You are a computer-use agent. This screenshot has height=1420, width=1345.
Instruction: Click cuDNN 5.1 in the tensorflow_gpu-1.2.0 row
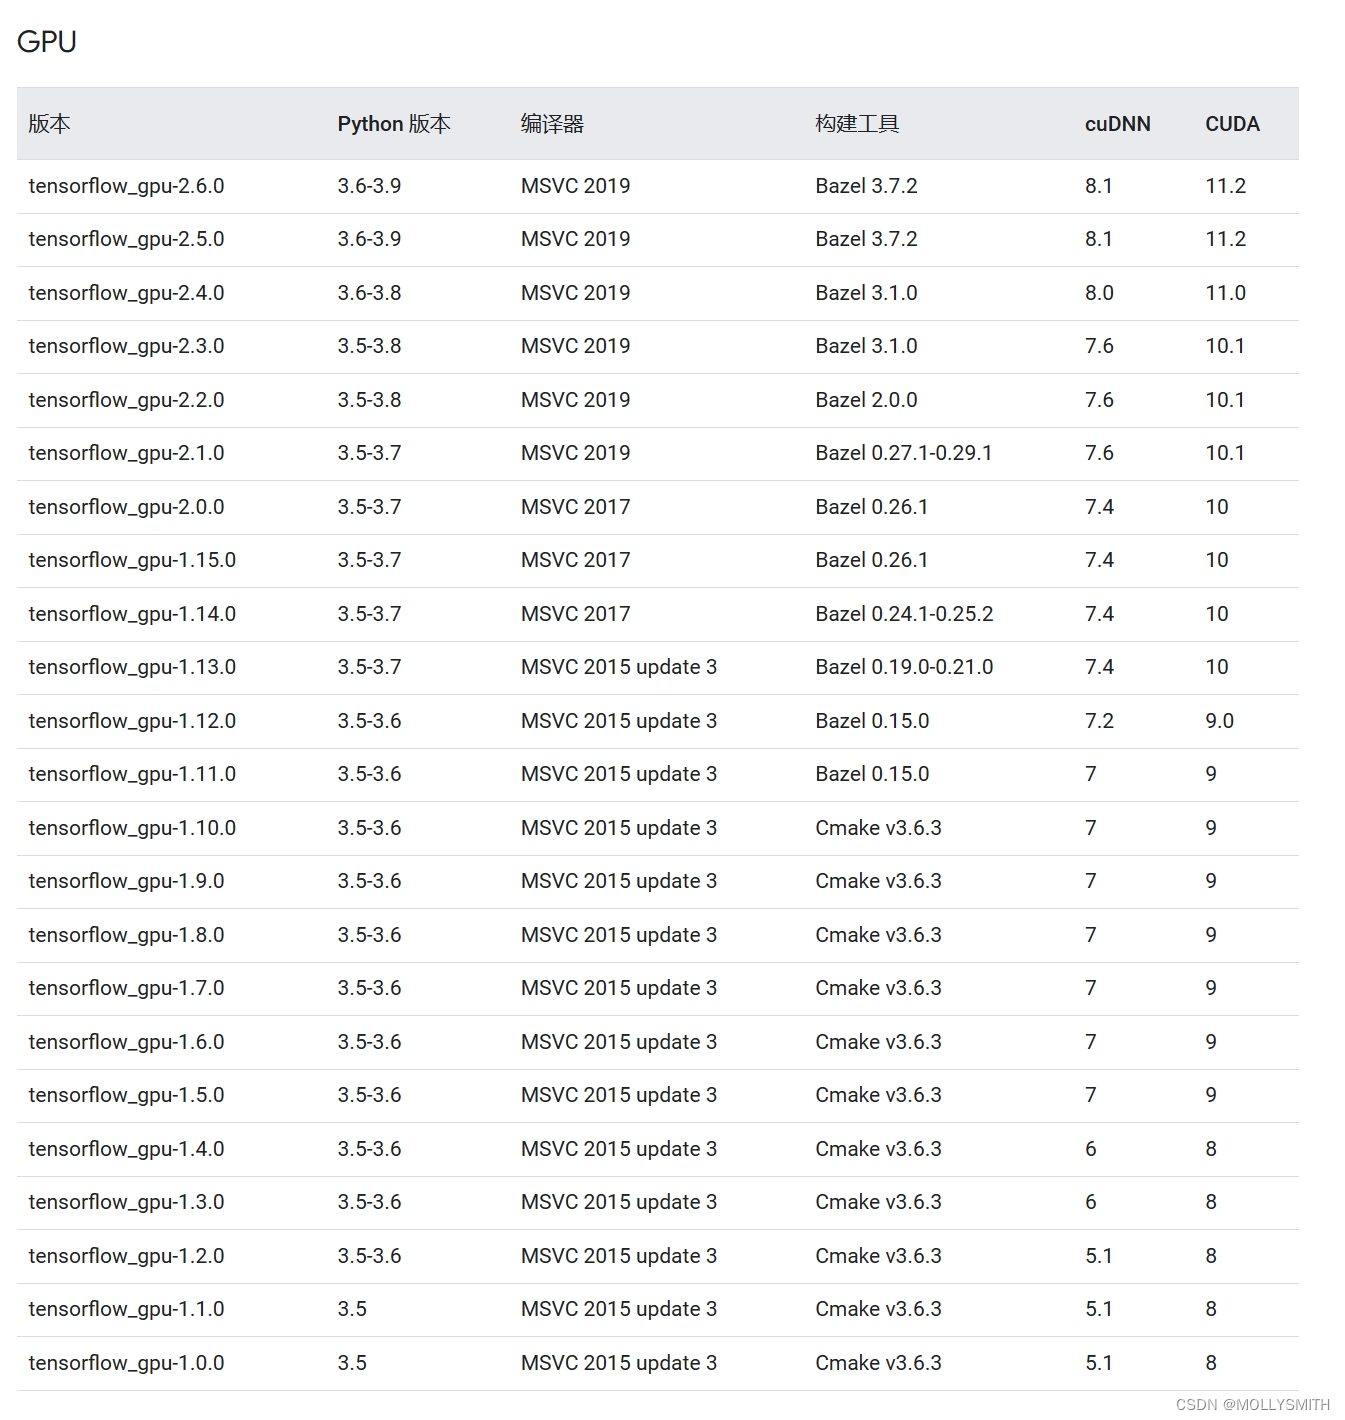pos(1099,1256)
